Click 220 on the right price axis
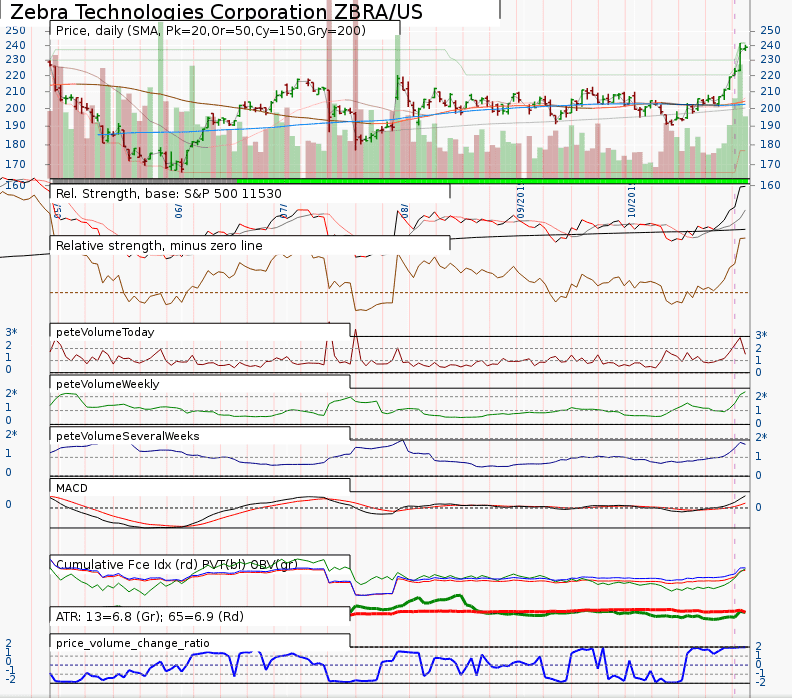Image resolution: width=792 pixels, height=698 pixels. click(770, 75)
